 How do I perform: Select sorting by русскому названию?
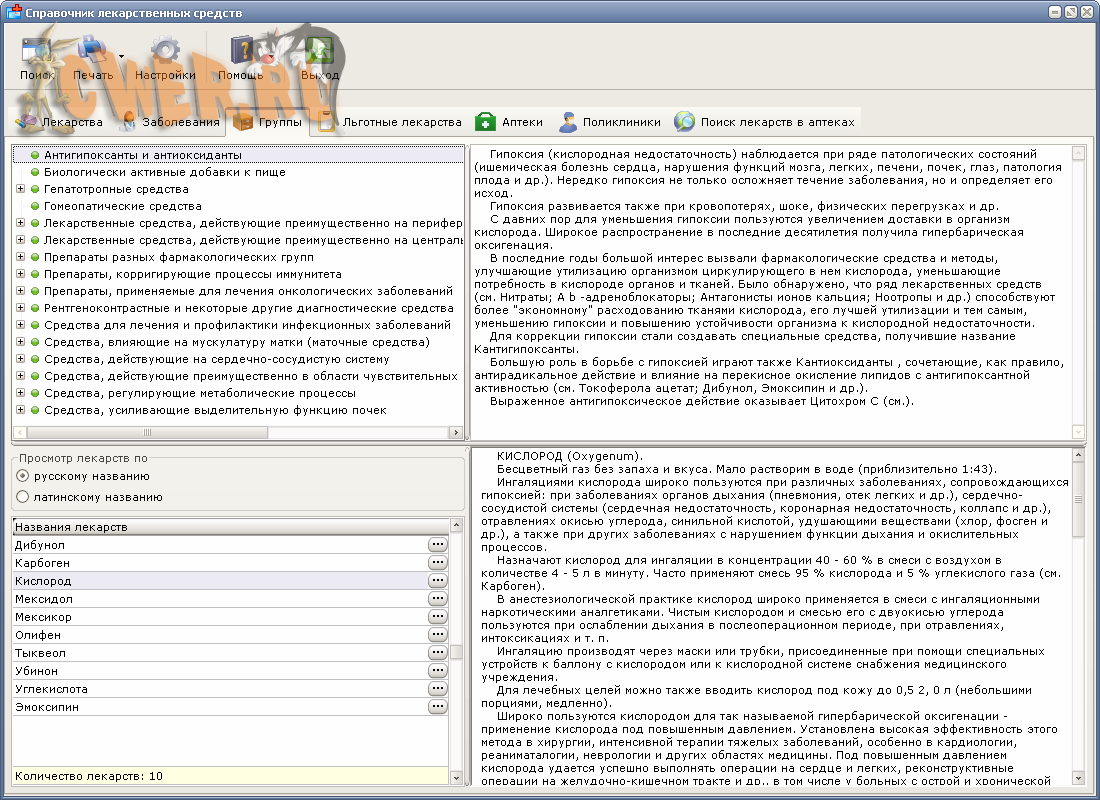pos(23,476)
